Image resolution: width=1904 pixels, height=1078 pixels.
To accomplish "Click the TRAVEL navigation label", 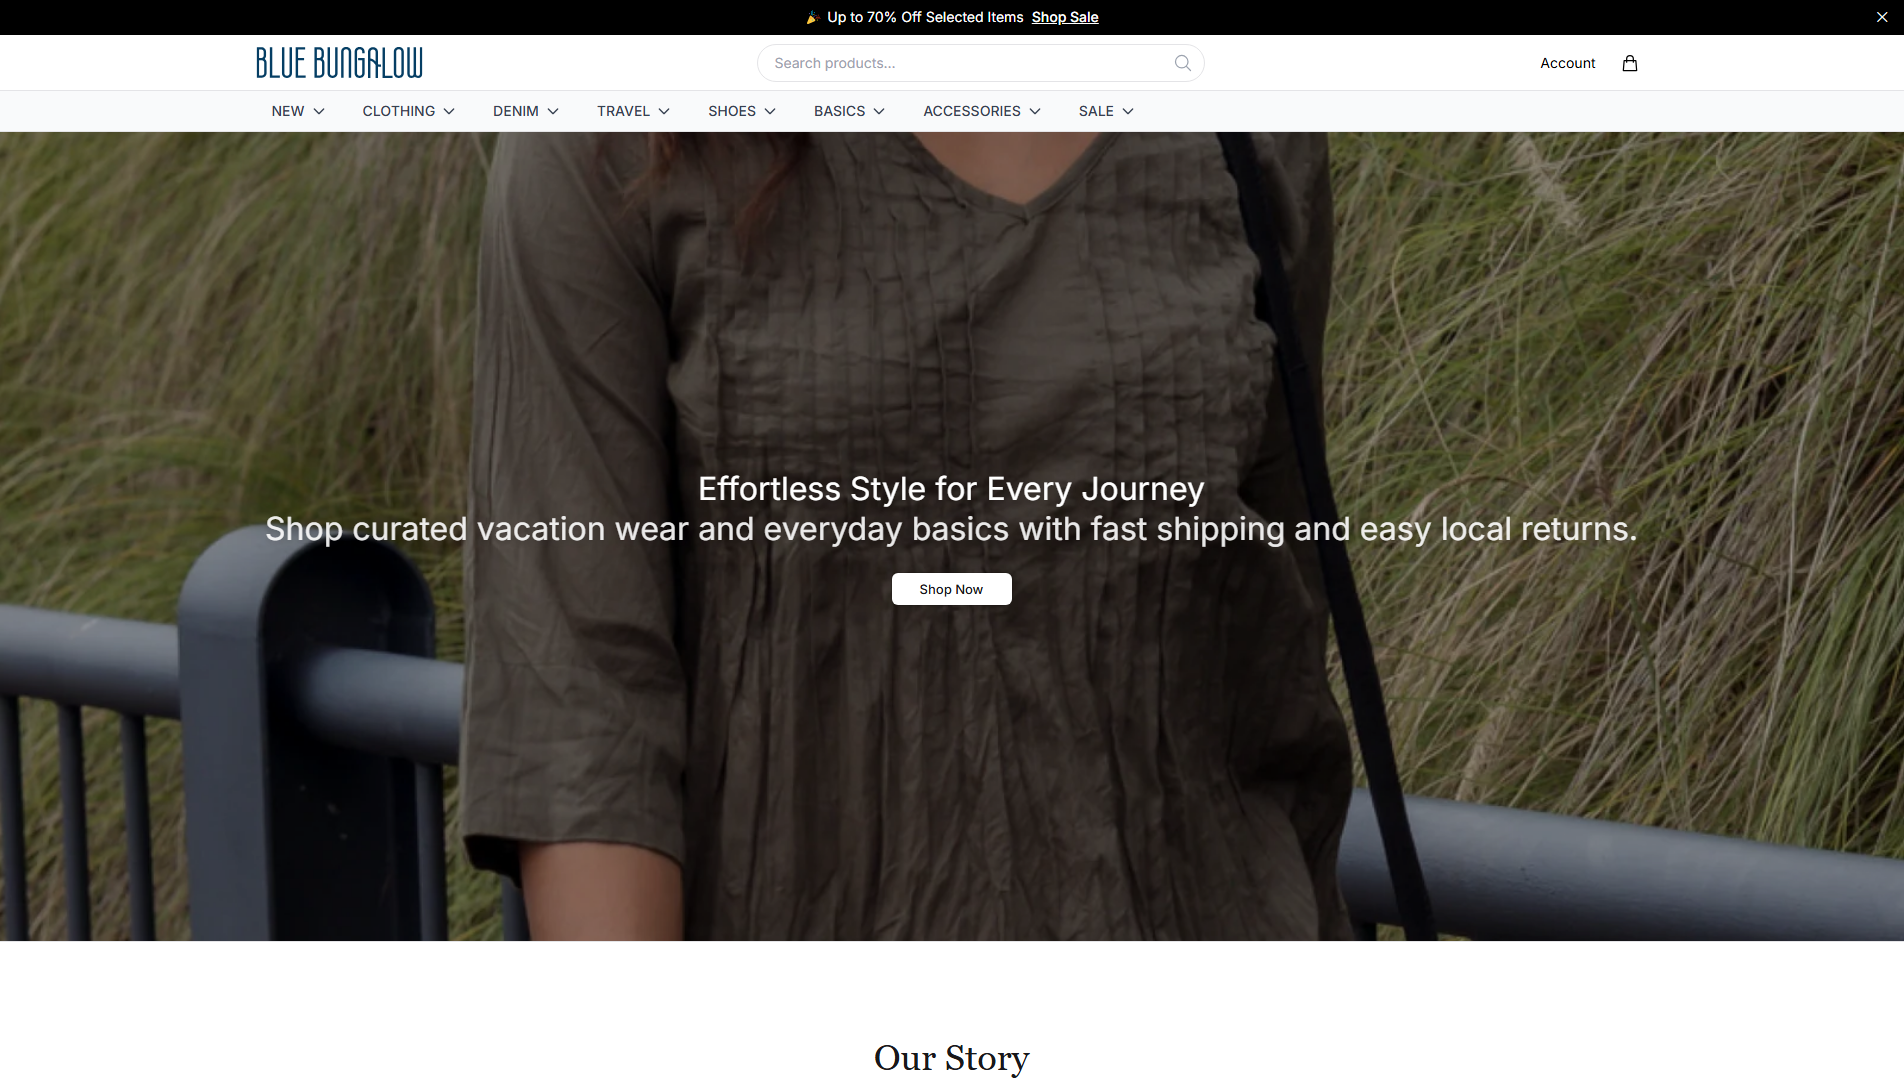I will click(x=624, y=111).
